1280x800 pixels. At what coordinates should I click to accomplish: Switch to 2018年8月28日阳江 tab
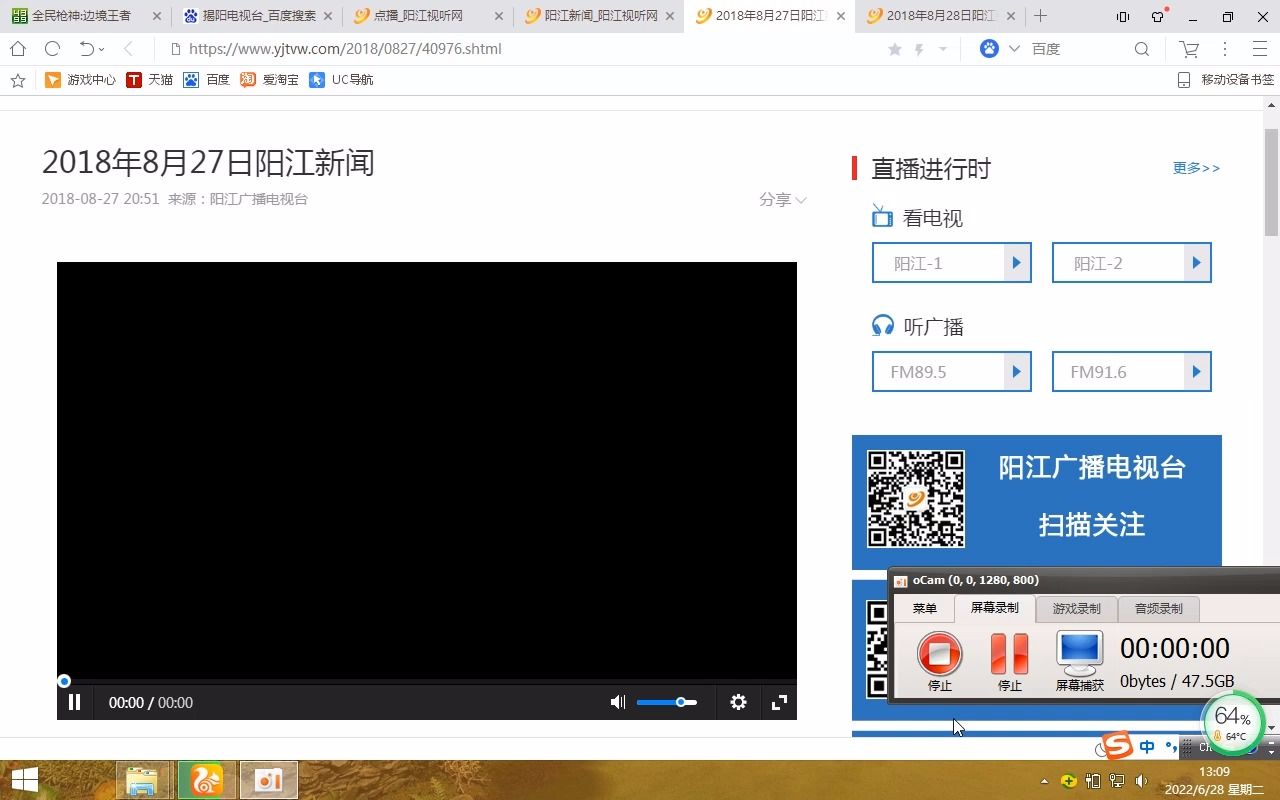(941, 16)
